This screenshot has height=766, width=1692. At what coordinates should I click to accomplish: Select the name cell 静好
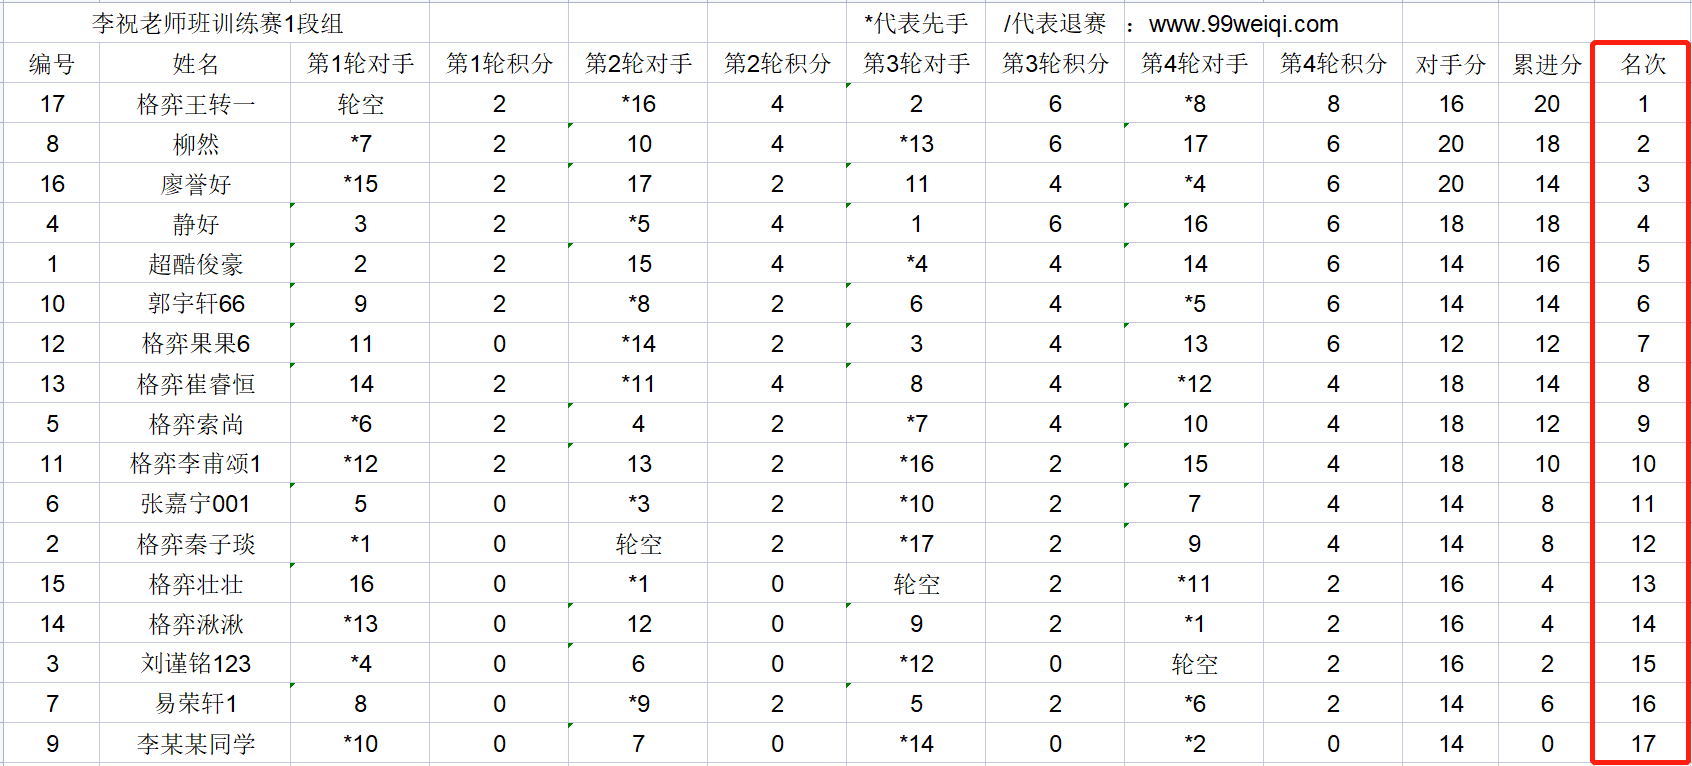[x=196, y=224]
